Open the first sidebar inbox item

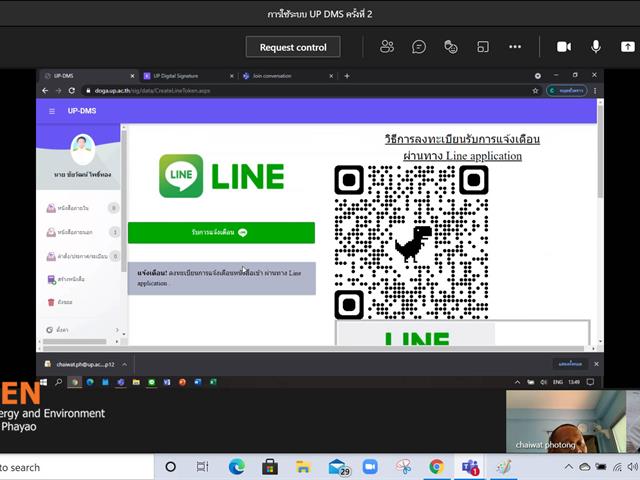82,208
